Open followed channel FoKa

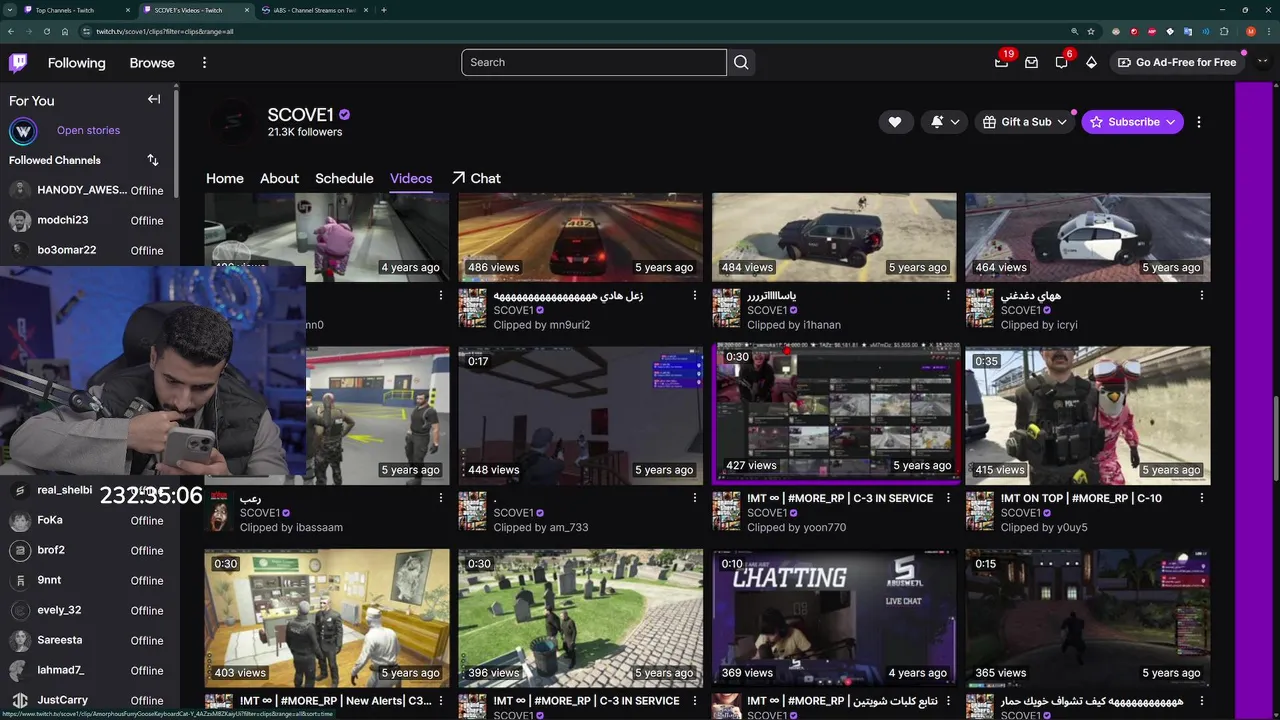coord(88,520)
